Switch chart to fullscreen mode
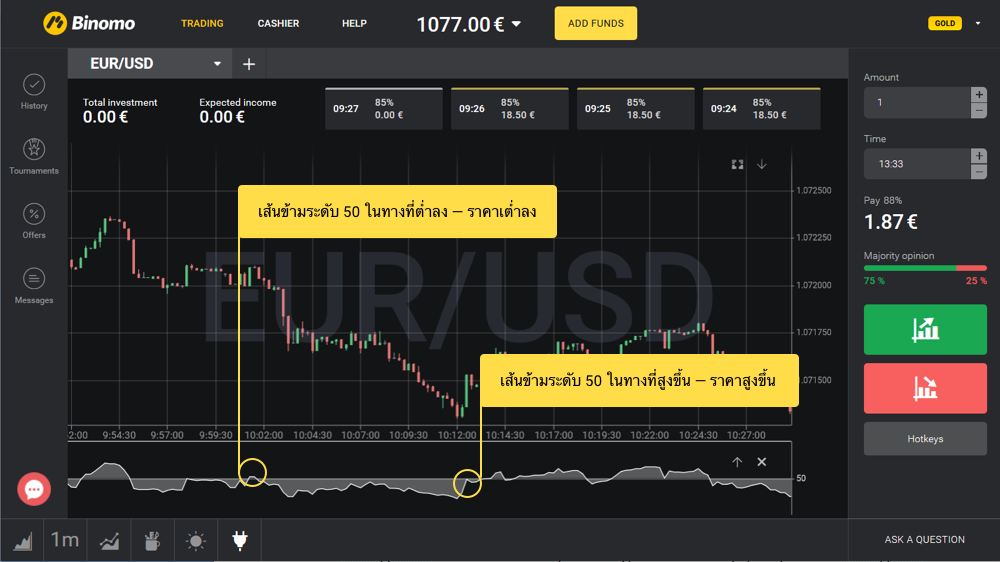1000x562 pixels. [738, 164]
